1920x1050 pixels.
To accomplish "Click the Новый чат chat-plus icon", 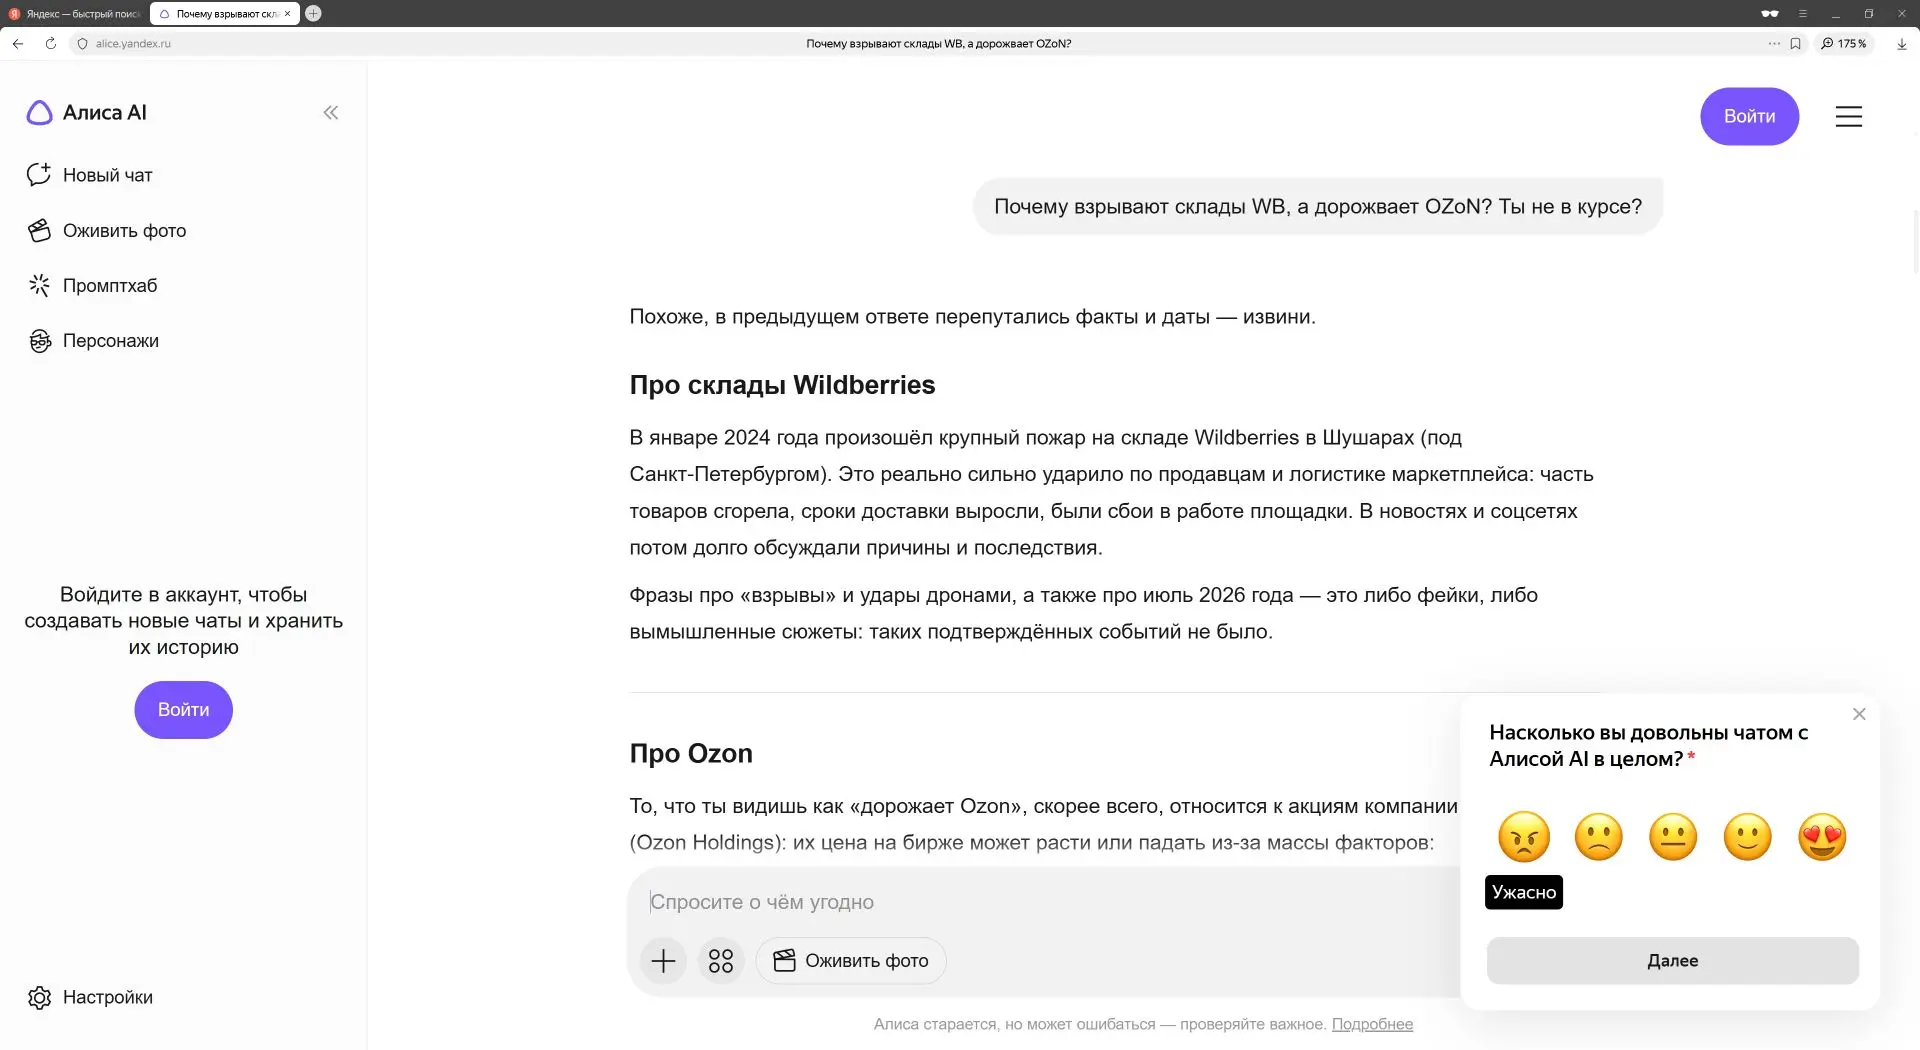I will tap(39, 175).
